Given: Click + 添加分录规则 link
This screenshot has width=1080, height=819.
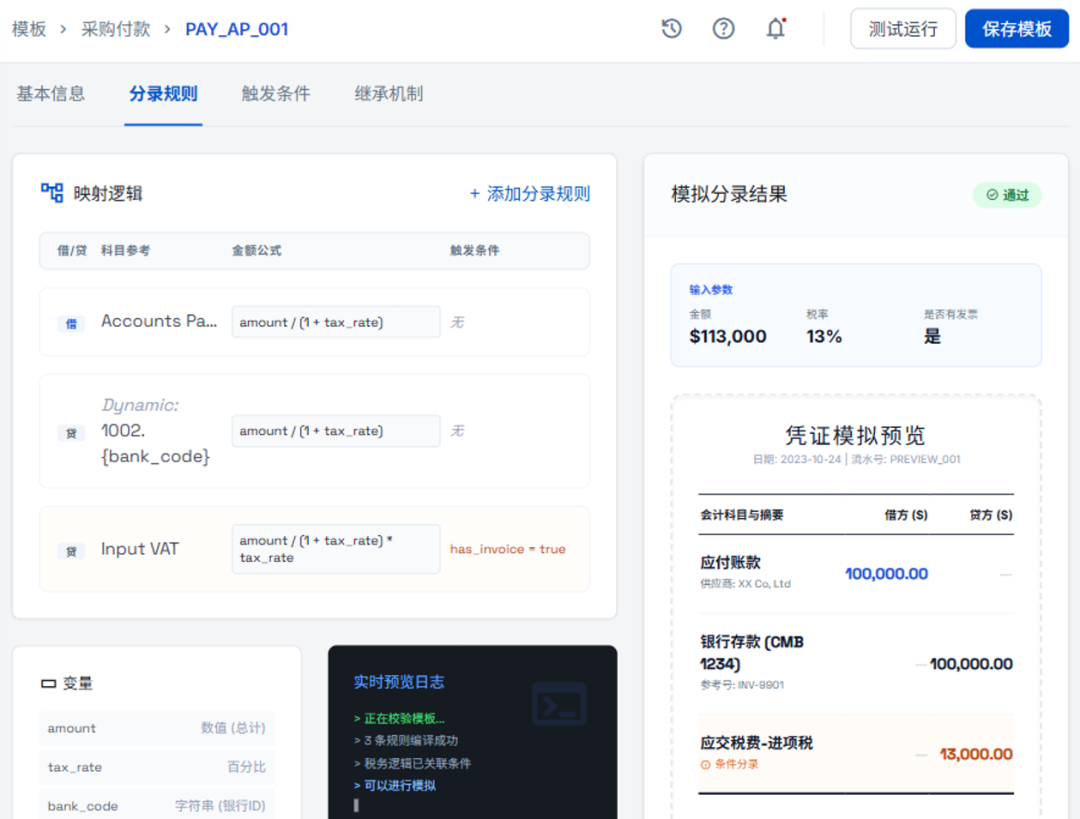Looking at the screenshot, I should [530, 194].
